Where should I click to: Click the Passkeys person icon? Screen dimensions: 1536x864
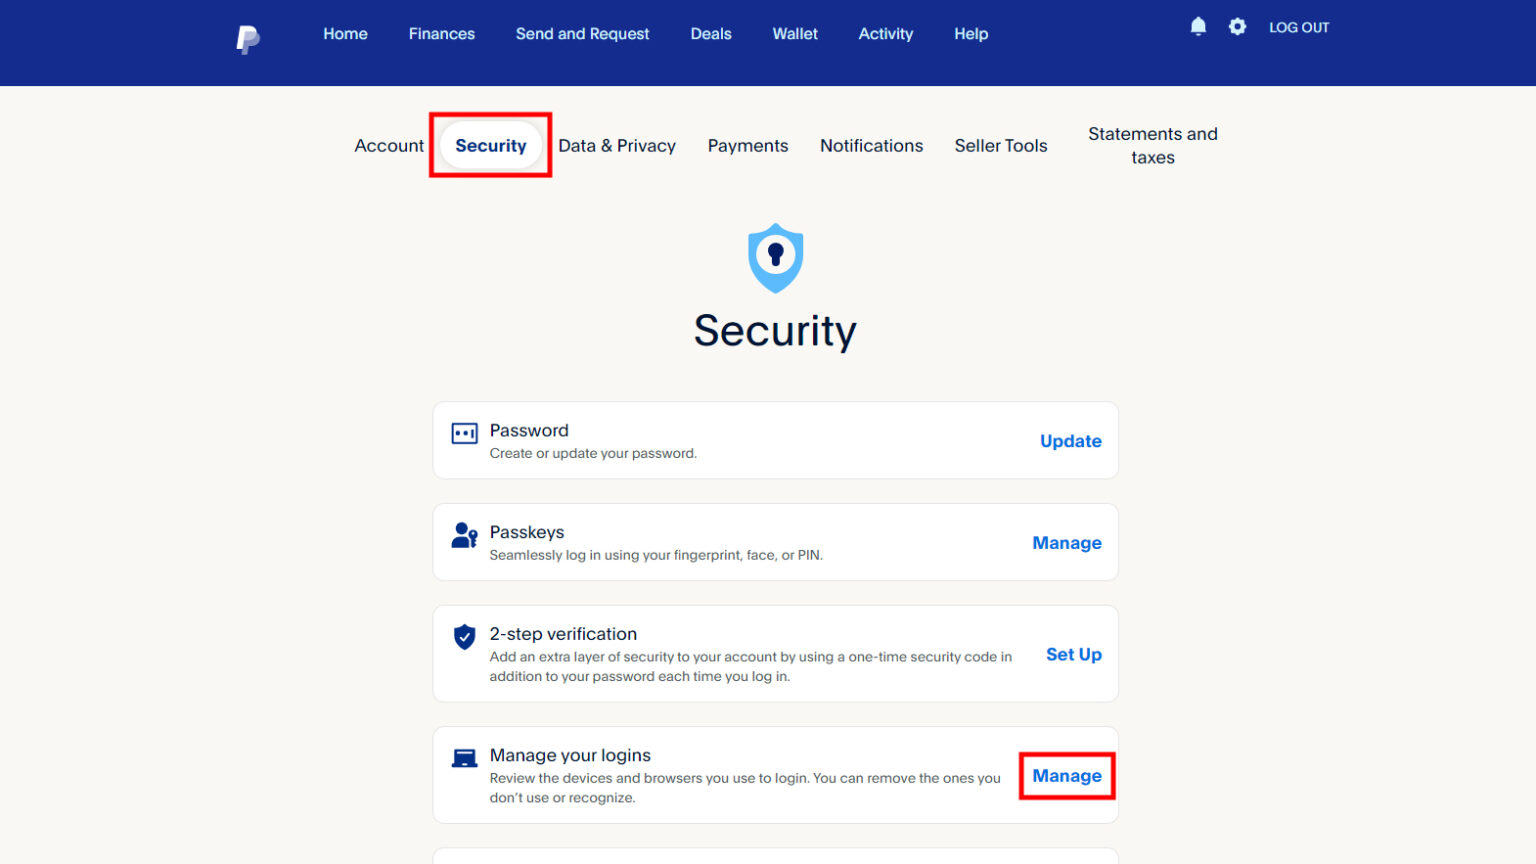(463, 536)
